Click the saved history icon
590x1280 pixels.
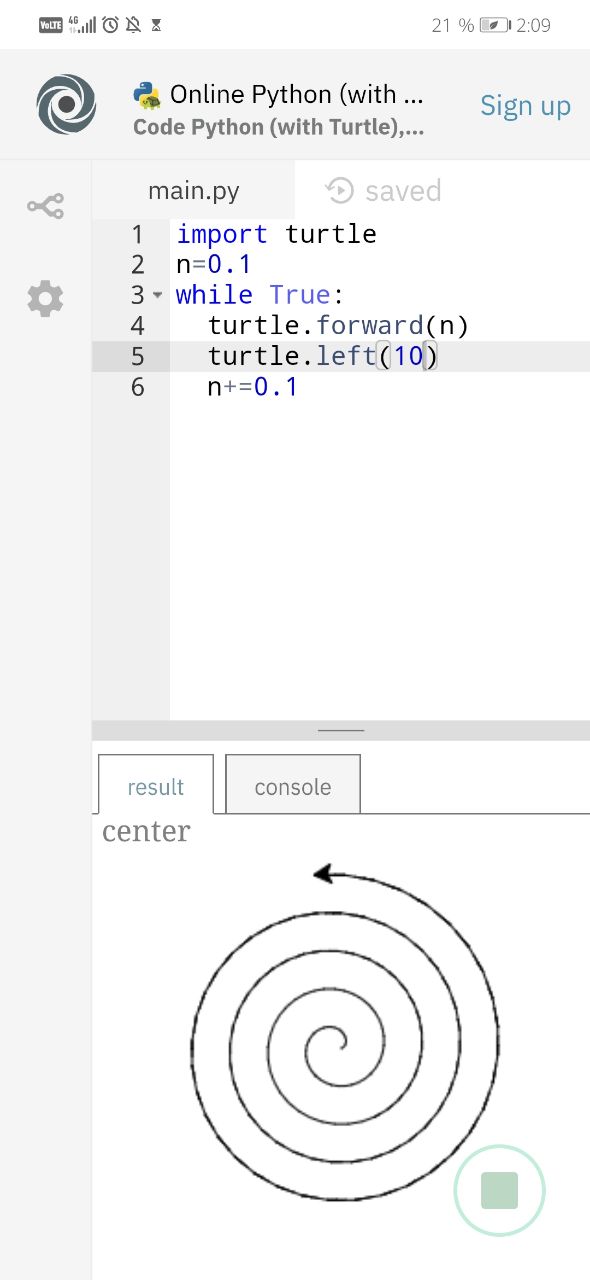click(x=340, y=190)
